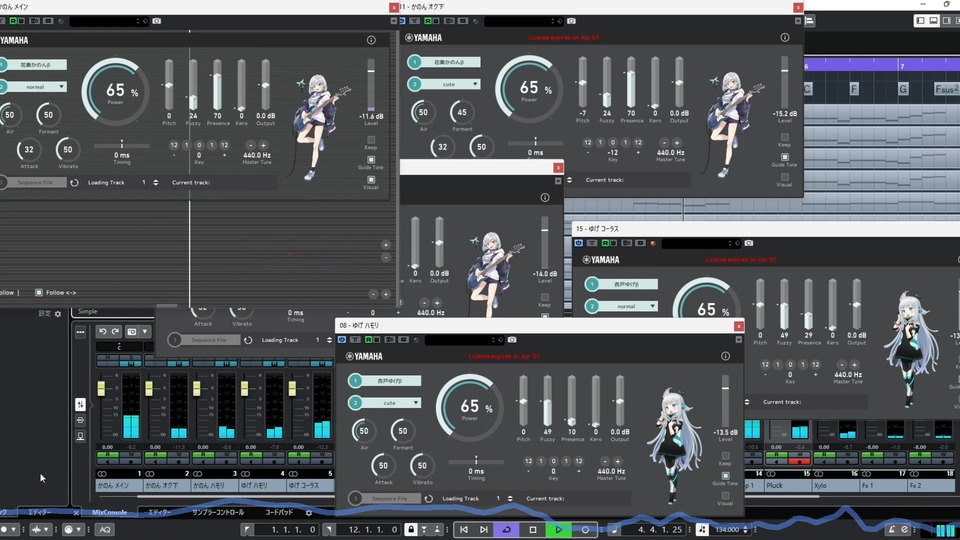The width and height of the screenshot is (960, 540).
Task: Bypass the ゆげ ハモリ plugin with power icon
Action: tap(342, 340)
